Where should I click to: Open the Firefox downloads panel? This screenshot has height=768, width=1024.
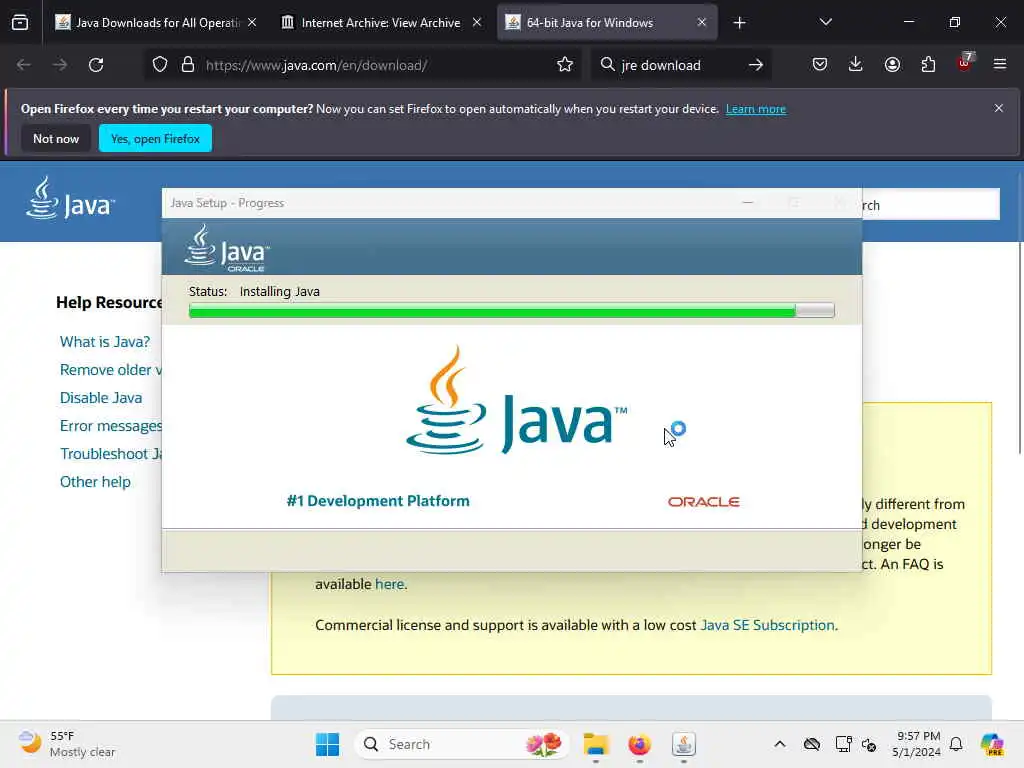point(856,65)
